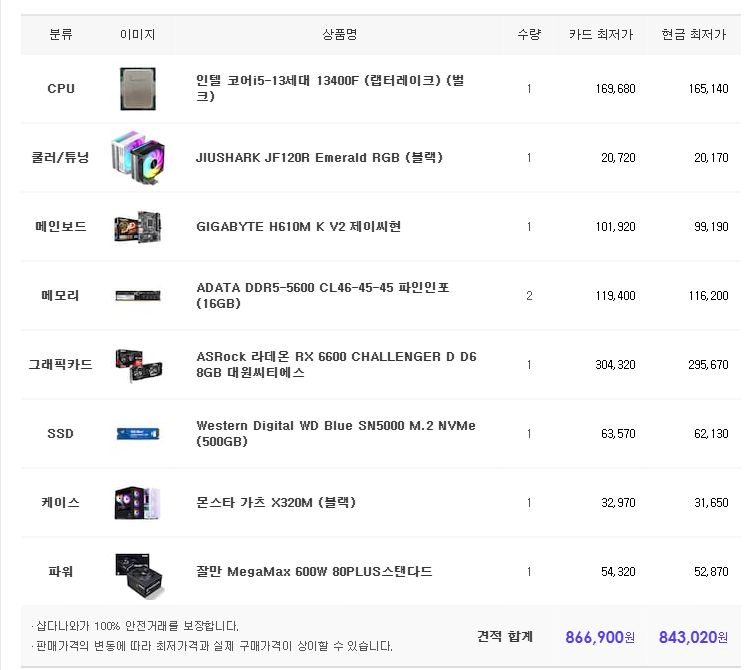
Task: Click case cash price 31,650
Action: click(711, 503)
